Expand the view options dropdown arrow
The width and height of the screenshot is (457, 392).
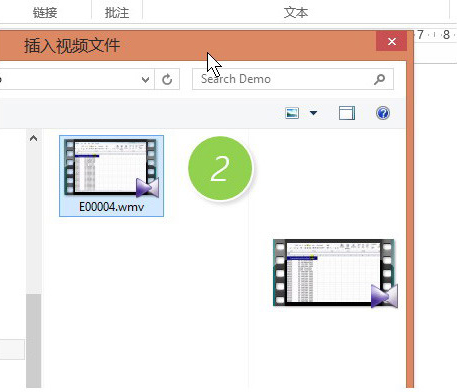click(313, 113)
